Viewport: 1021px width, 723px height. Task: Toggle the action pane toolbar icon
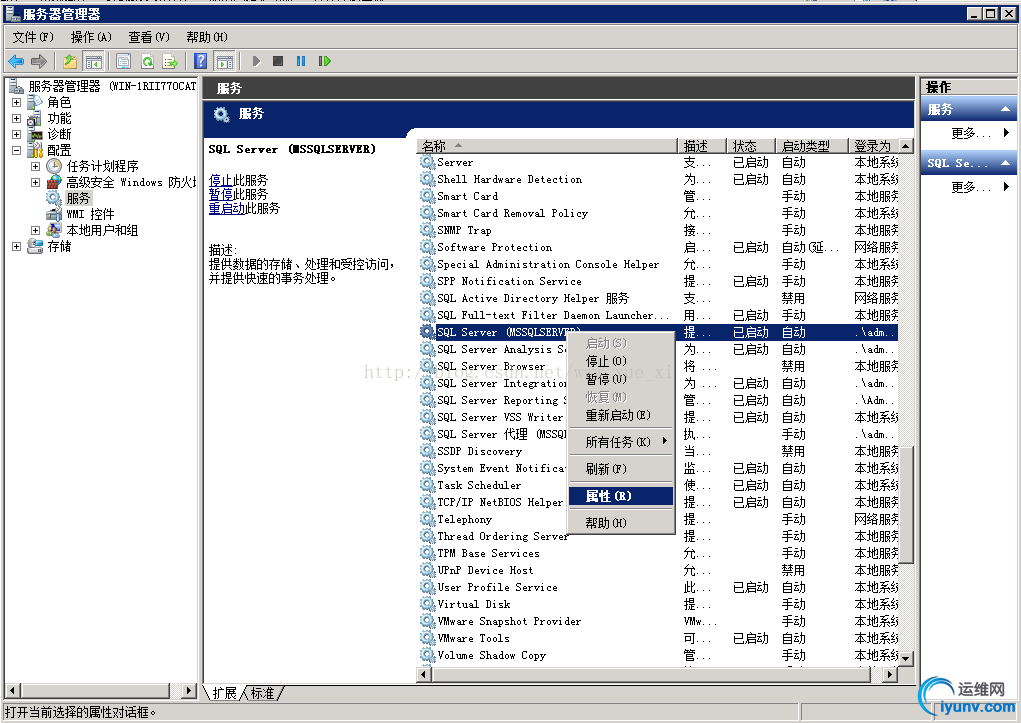(225, 61)
